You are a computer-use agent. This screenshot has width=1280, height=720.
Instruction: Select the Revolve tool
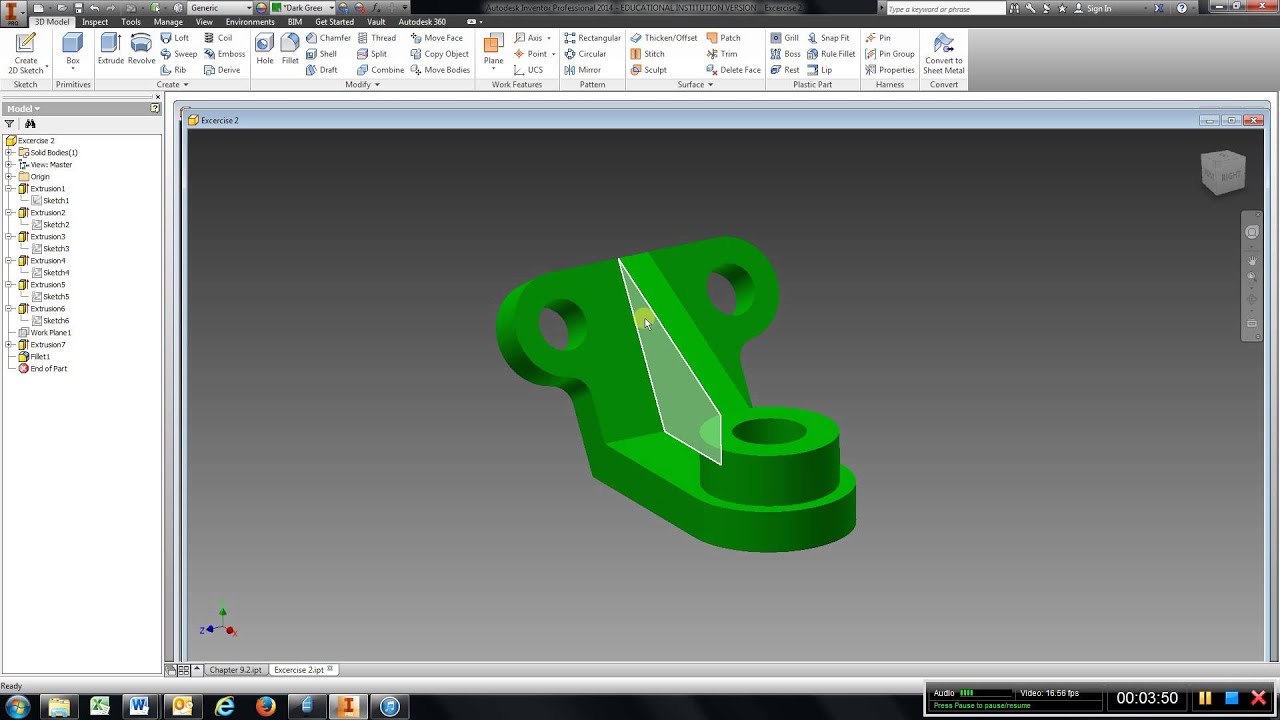click(x=141, y=49)
